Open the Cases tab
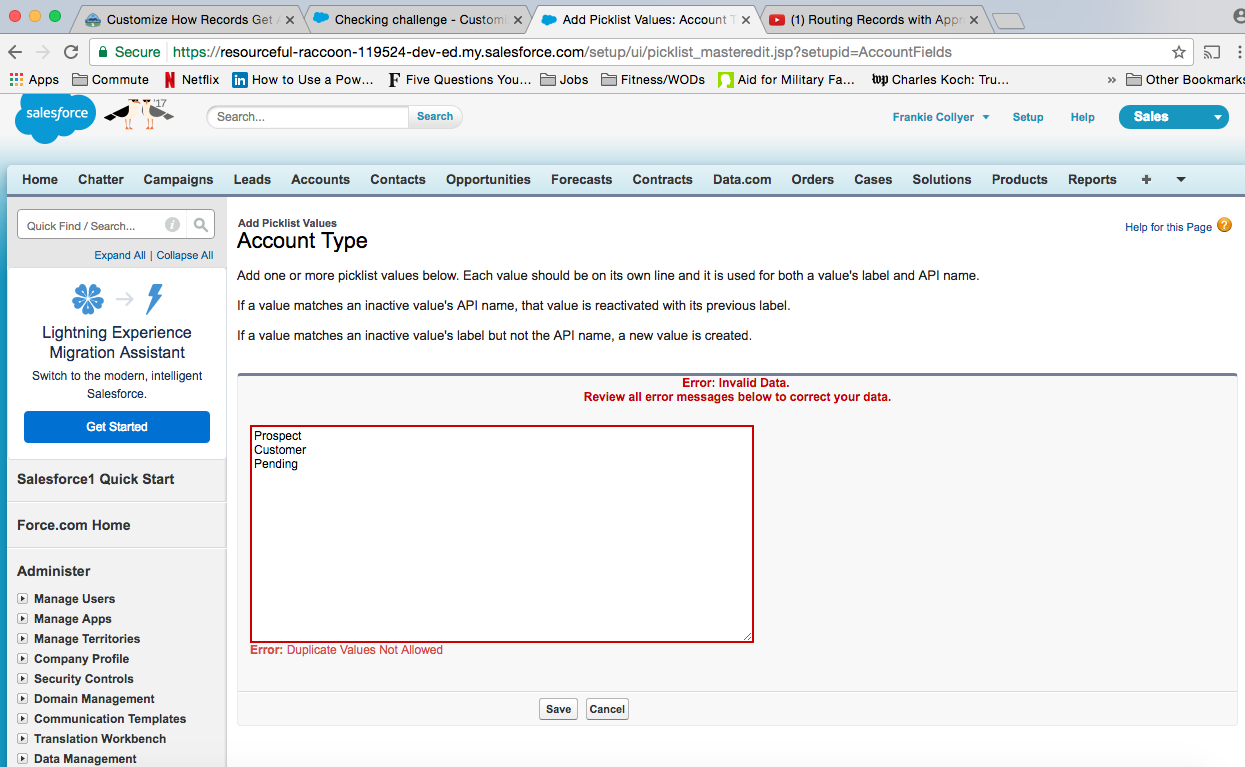The height and width of the screenshot is (767, 1245). (x=873, y=180)
